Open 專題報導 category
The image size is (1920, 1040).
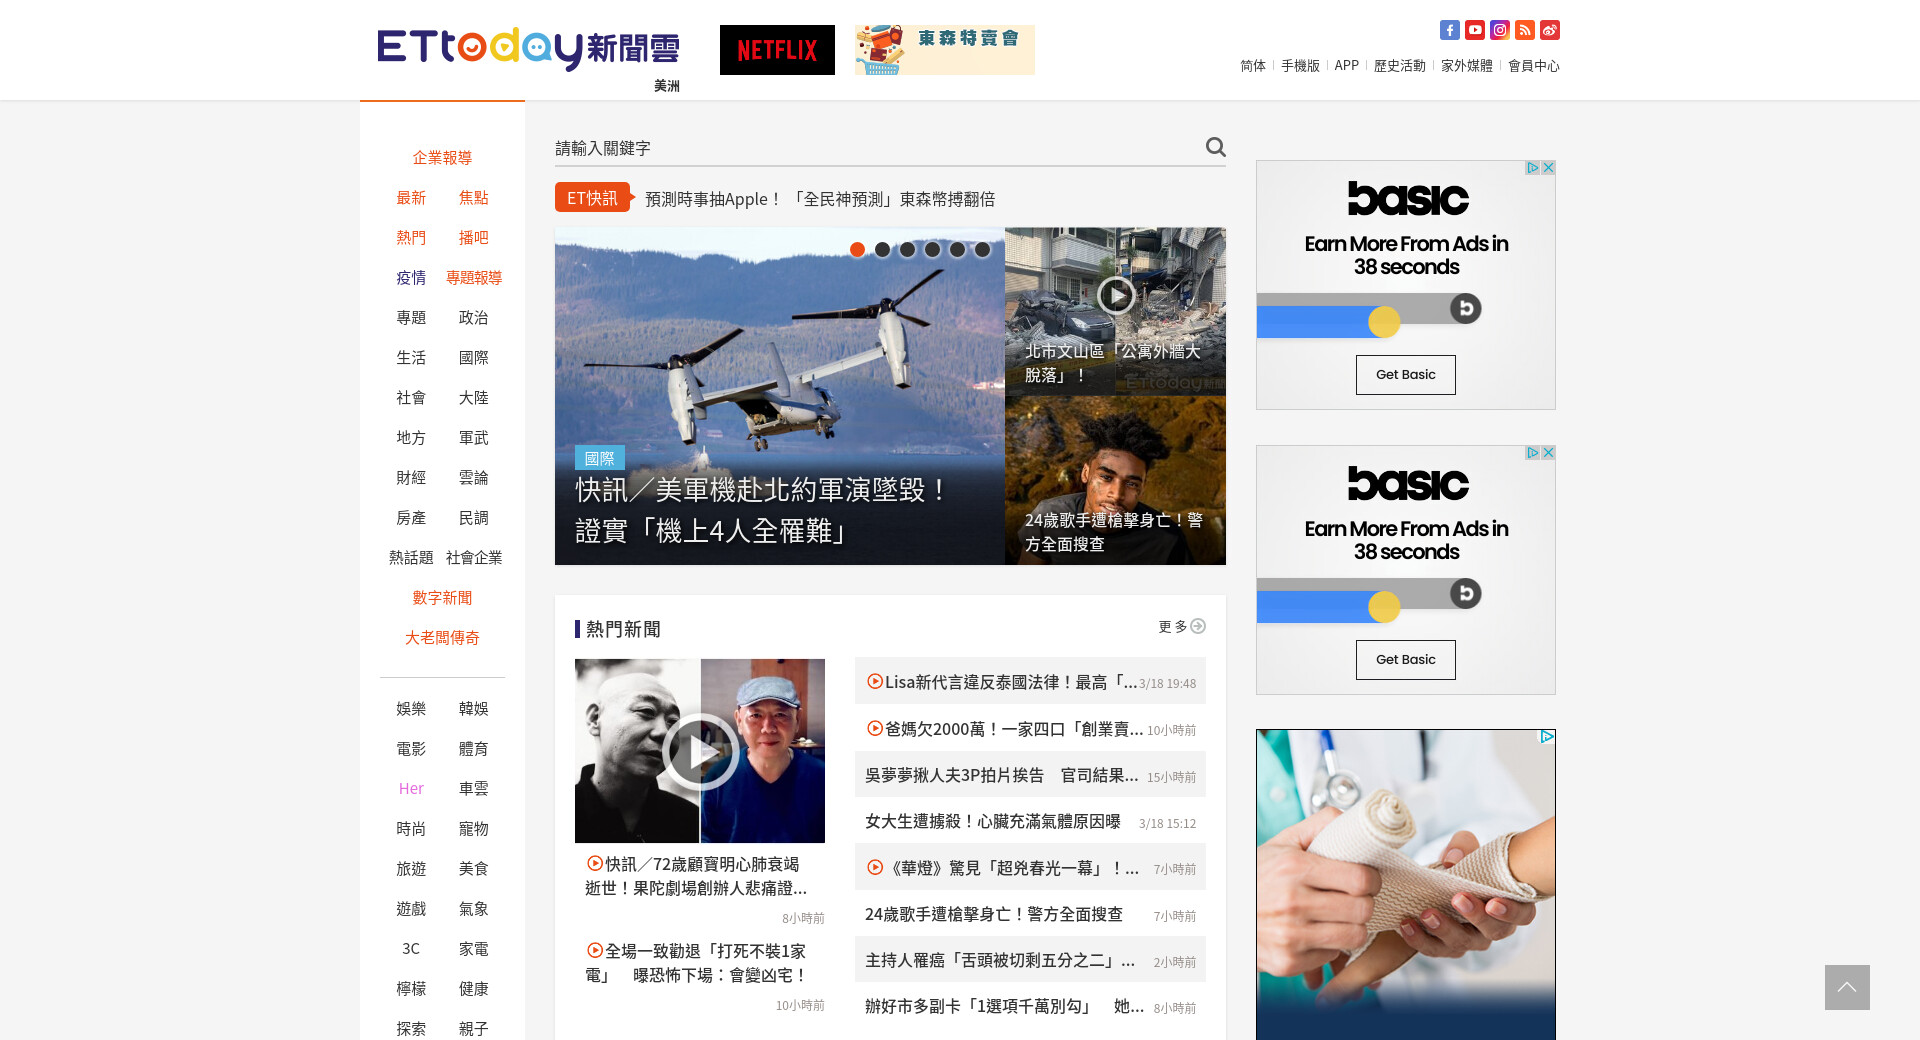(474, 278)
